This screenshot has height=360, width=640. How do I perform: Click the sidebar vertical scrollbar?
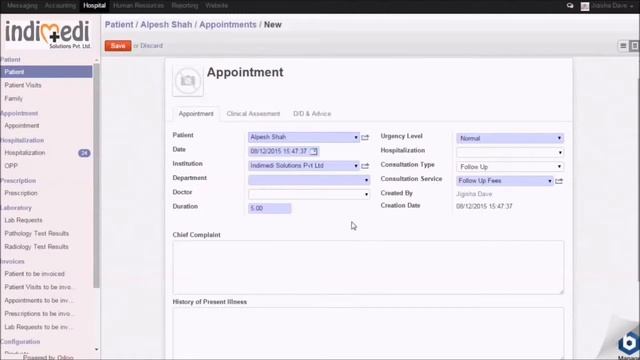pyautogui.click(x=96, y=176)
